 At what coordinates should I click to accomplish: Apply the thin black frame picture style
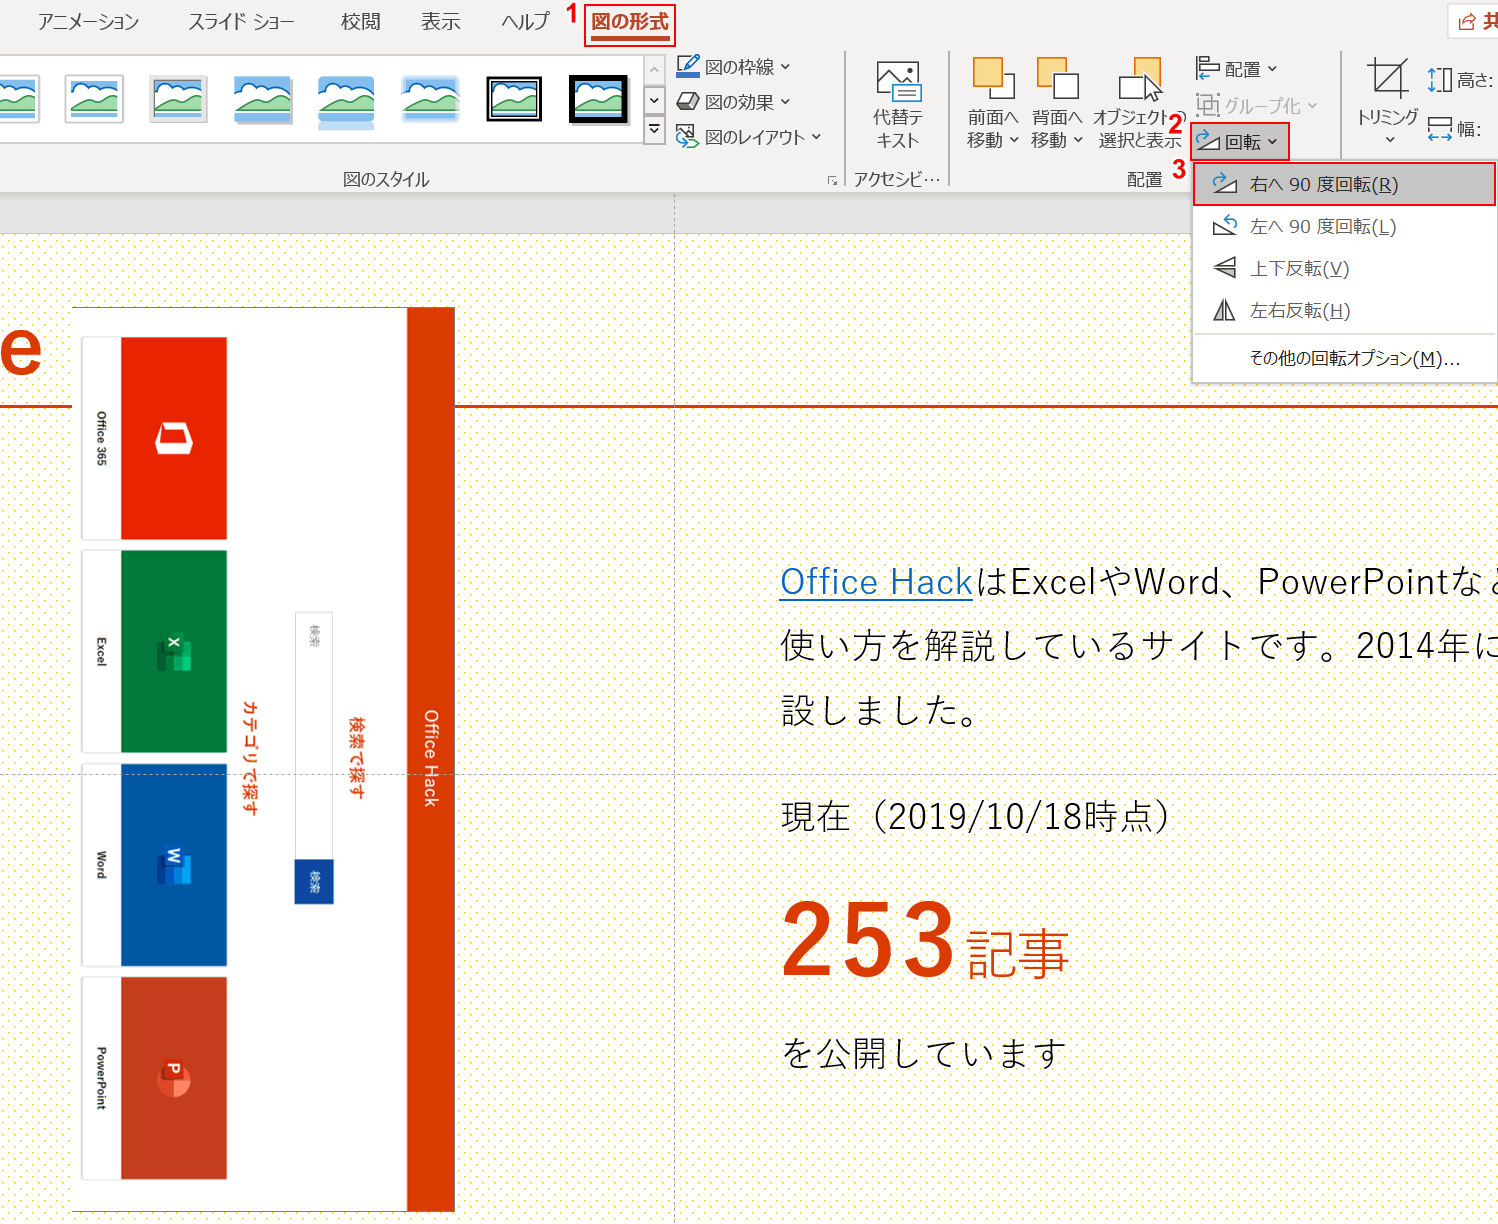[514, 99]
